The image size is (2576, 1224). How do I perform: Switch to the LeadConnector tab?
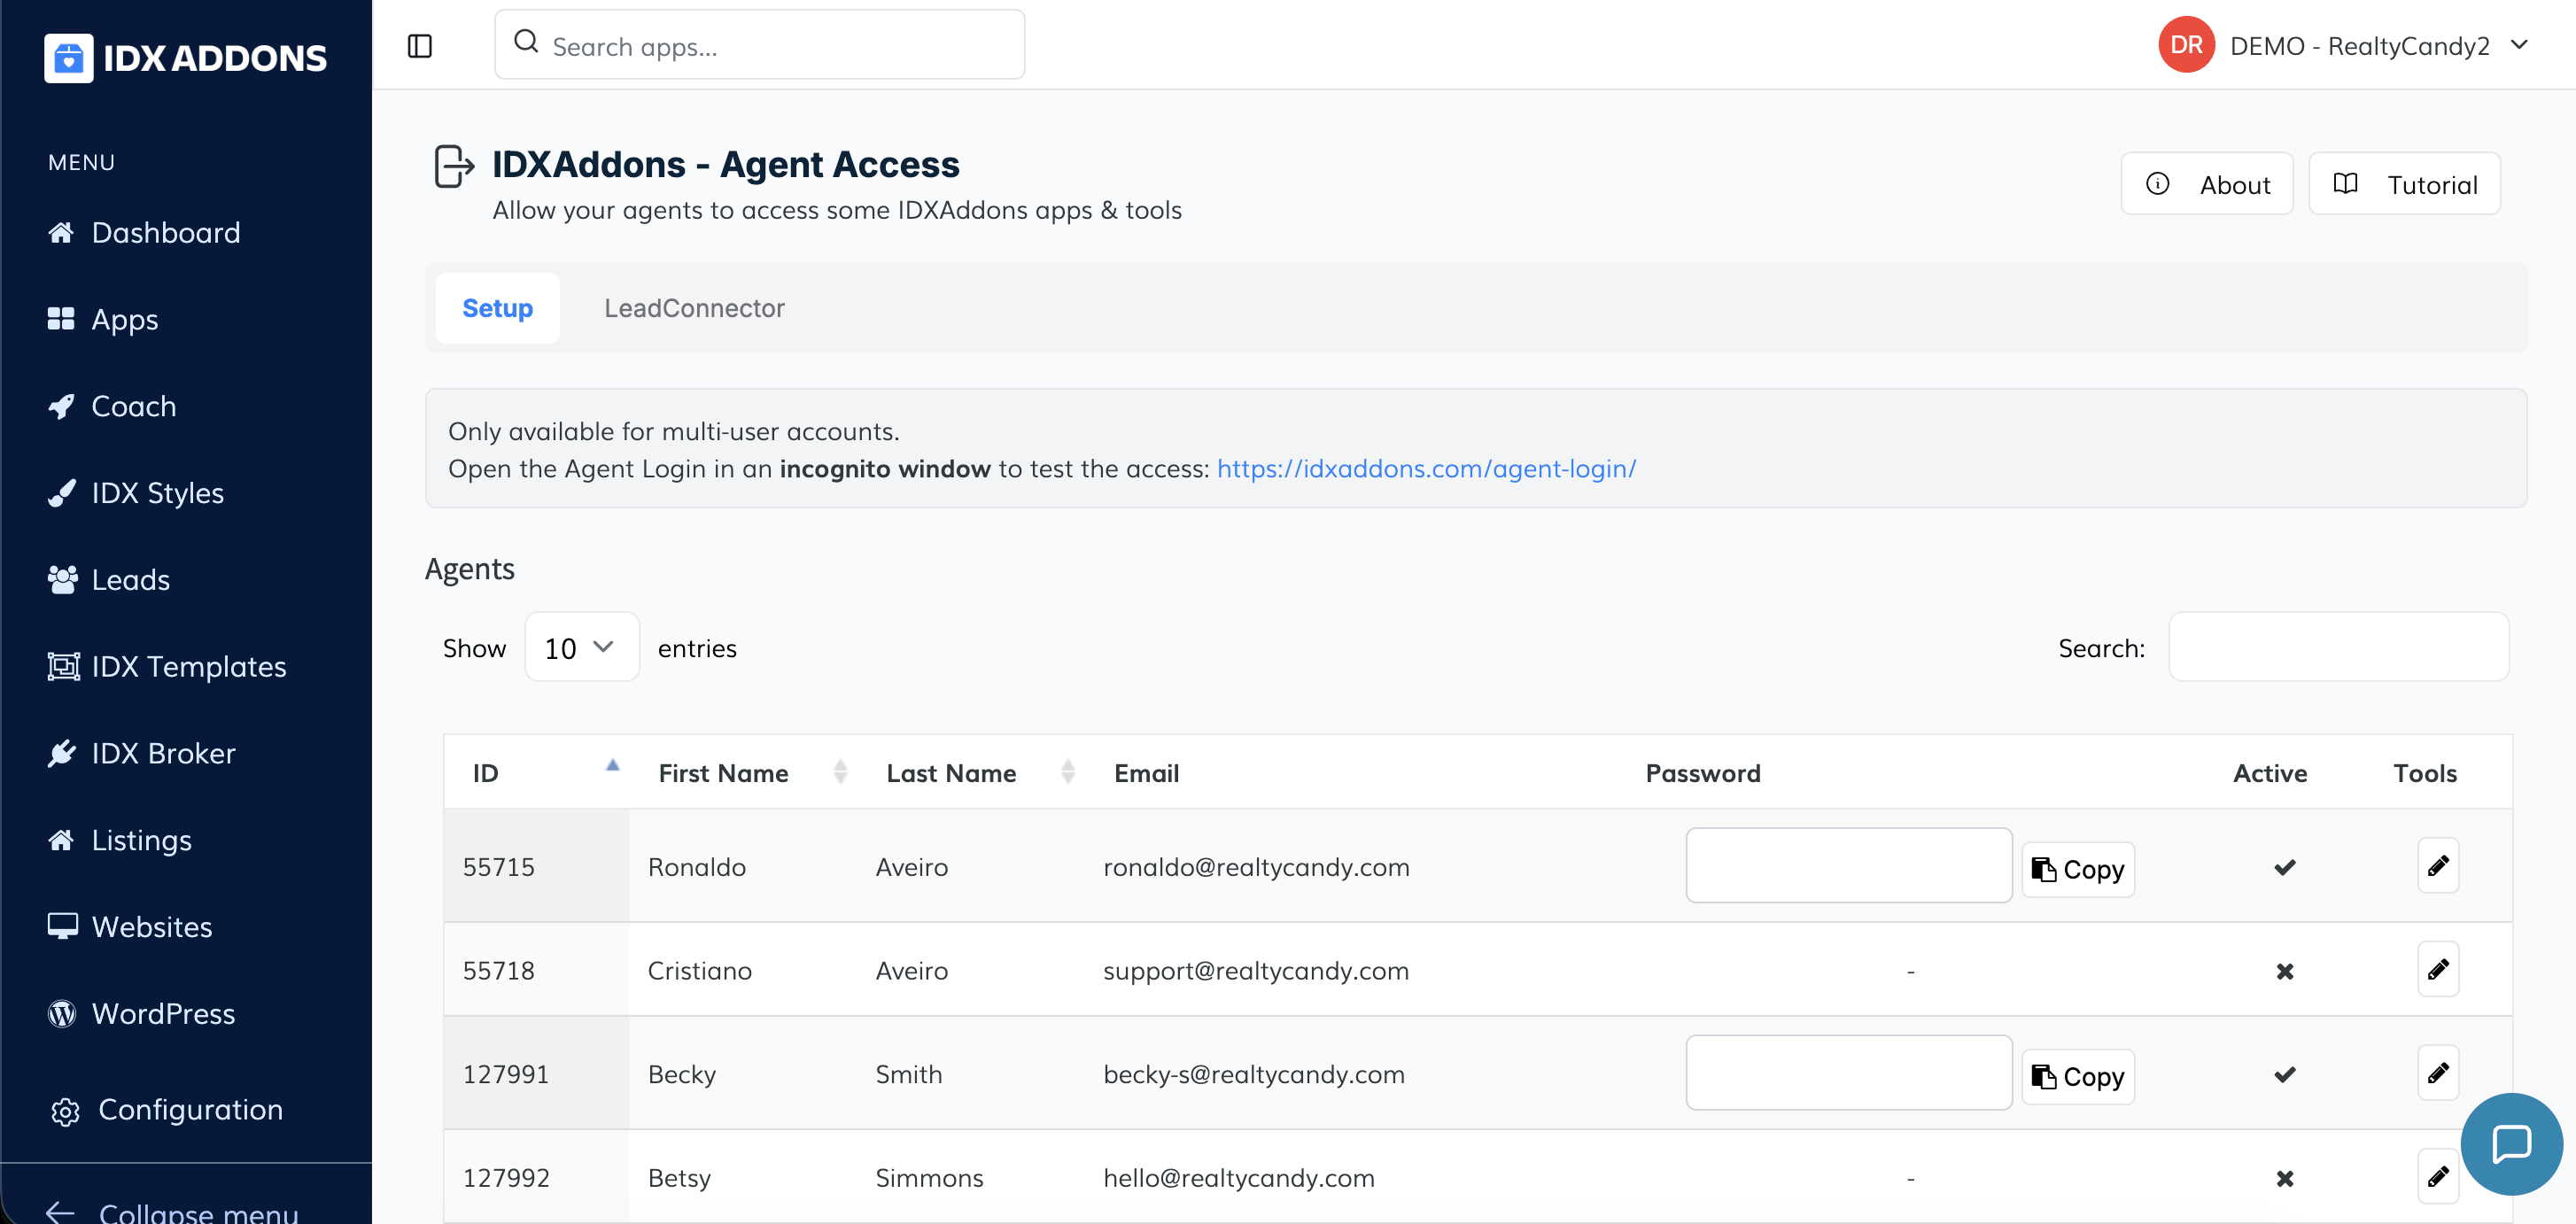tap(694, 308)
